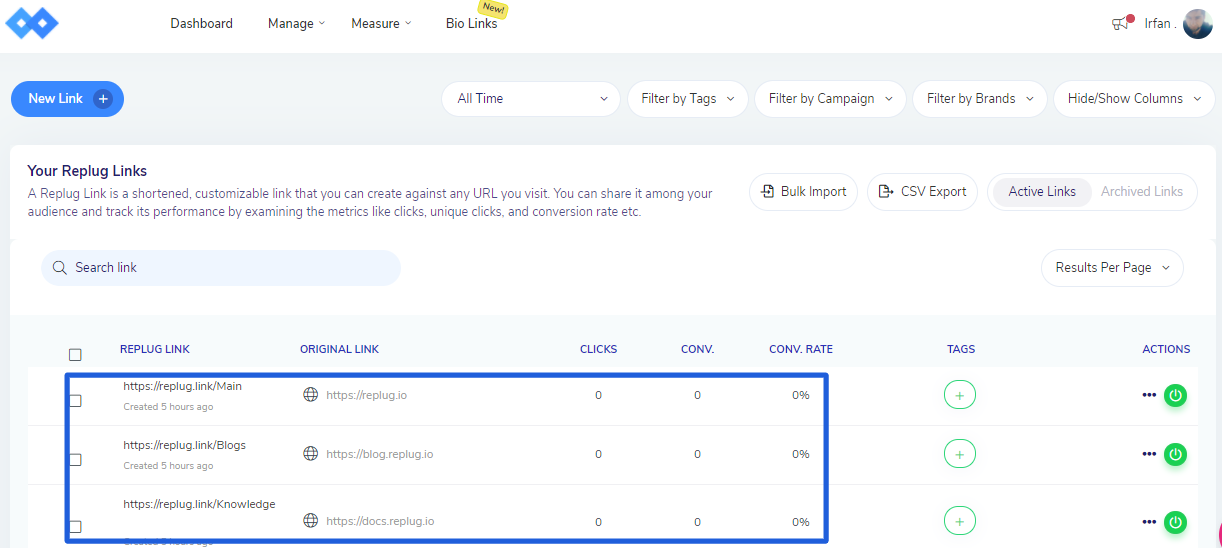1222x548 pixels.
Task: Toggle green power button for Knowledge link
Action: 1176,521
